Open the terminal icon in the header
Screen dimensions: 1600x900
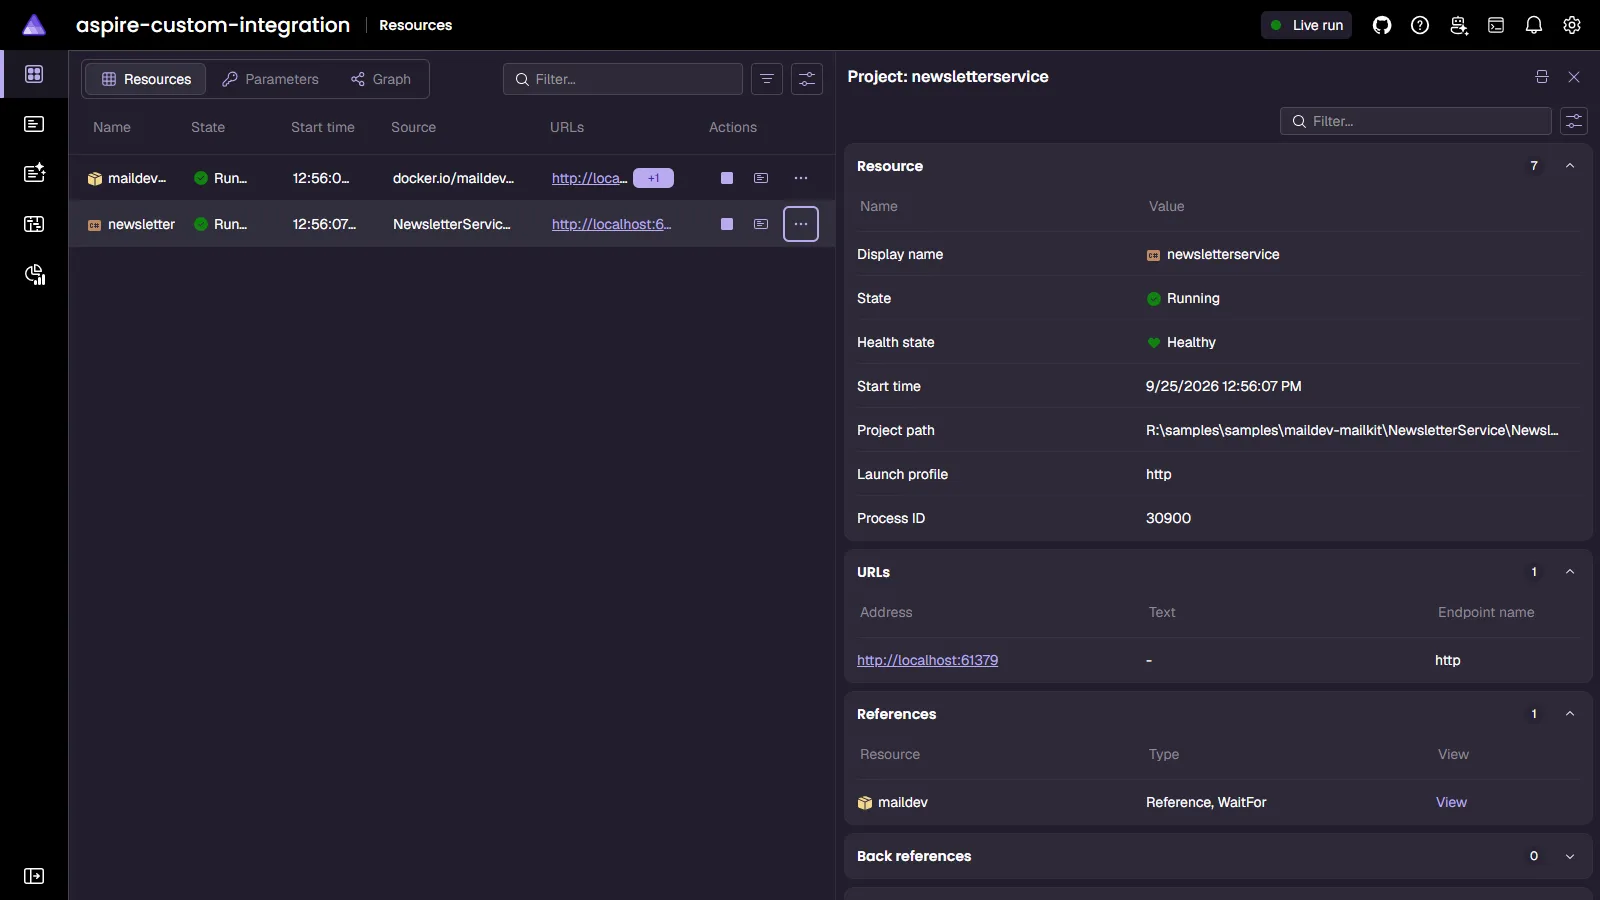point(1496,25)
